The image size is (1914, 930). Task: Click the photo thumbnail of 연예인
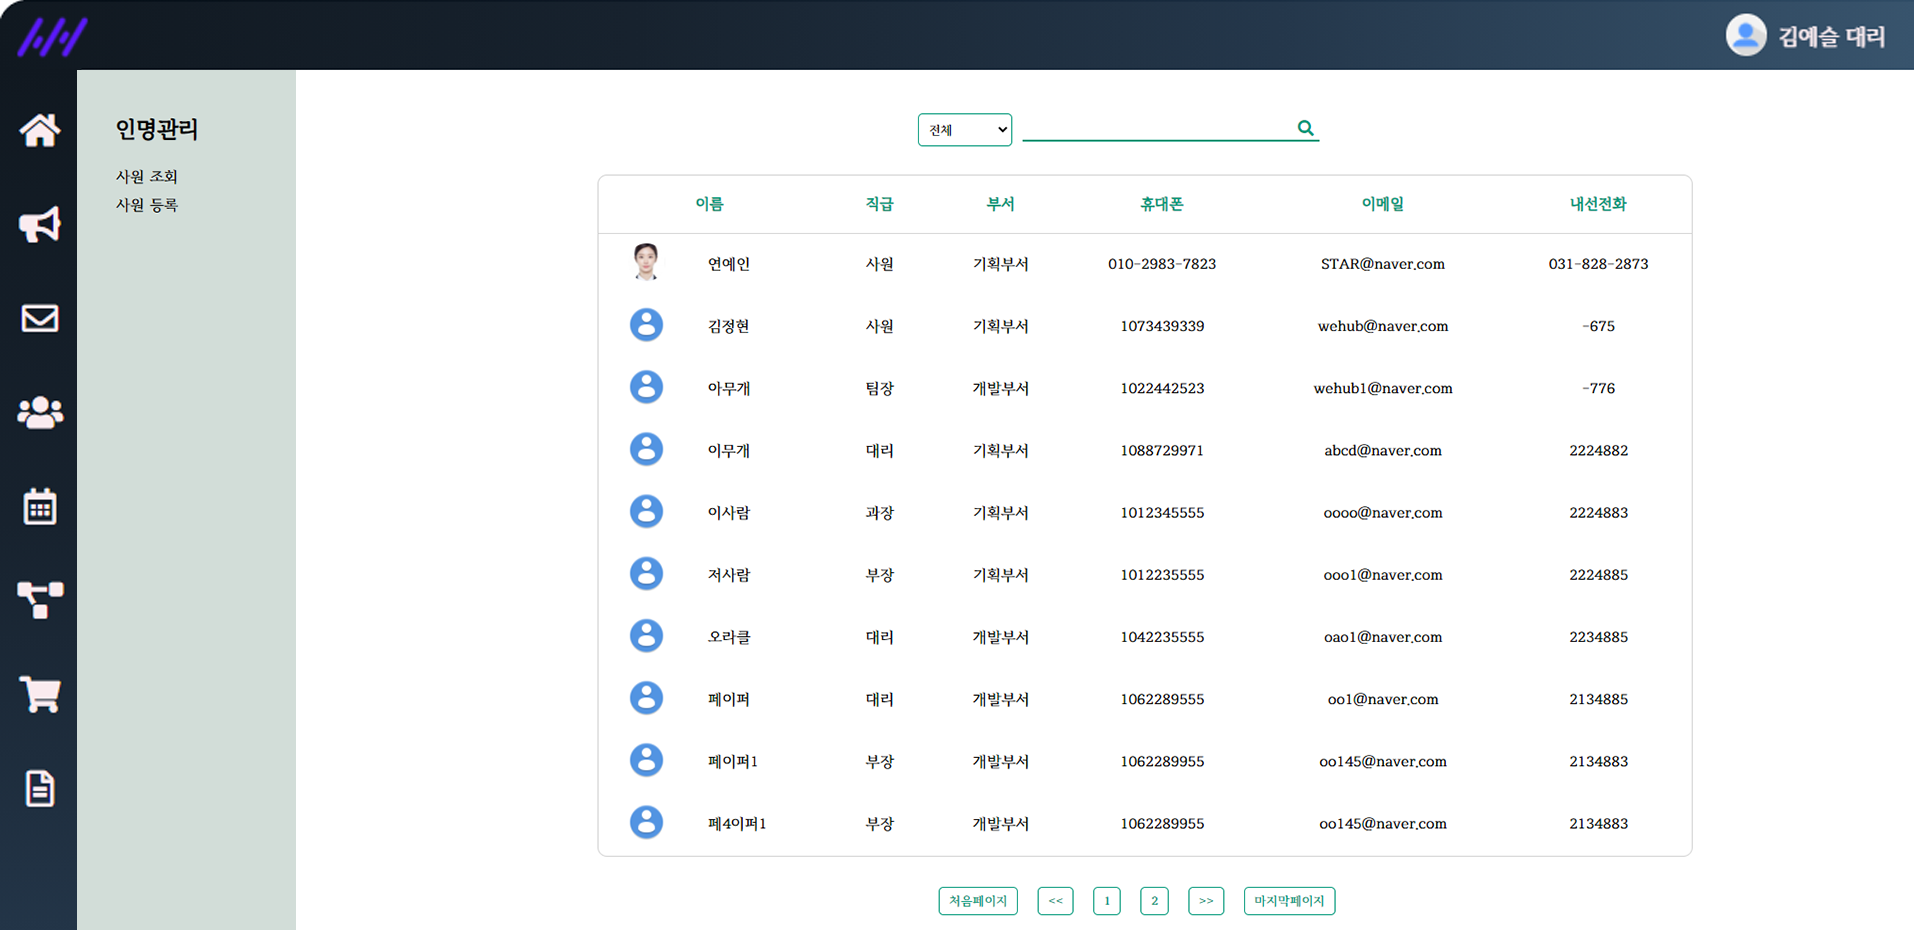click(x=646, y=262)
